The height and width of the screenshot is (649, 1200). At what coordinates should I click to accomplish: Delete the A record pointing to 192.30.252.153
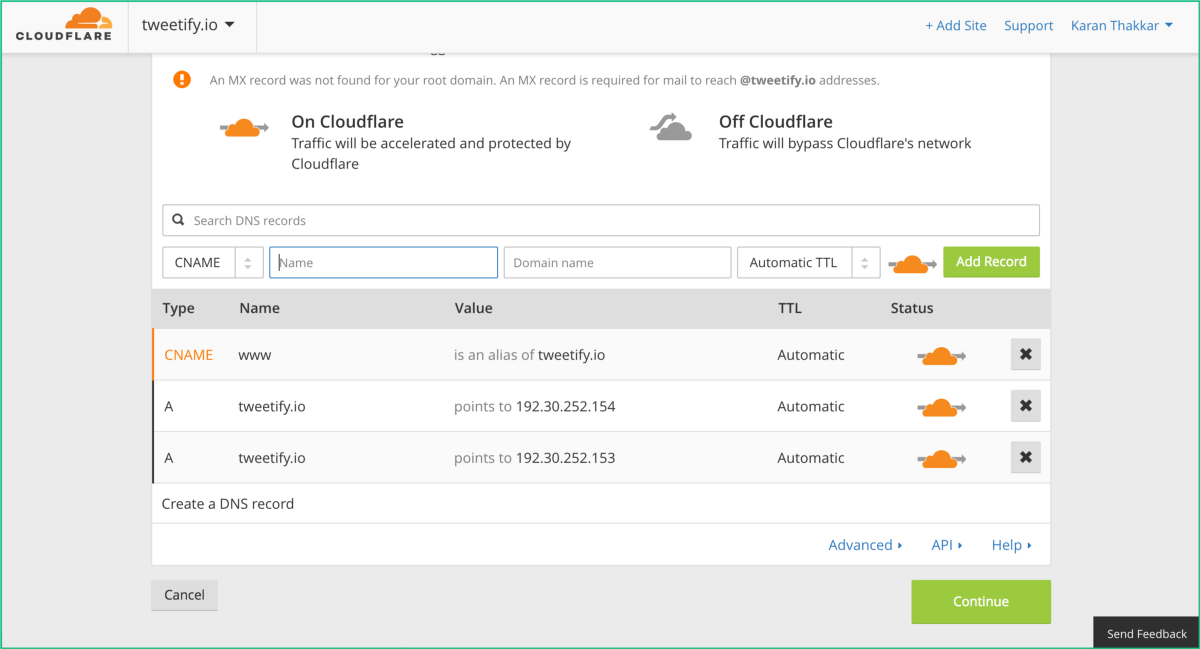[1026, 457]
